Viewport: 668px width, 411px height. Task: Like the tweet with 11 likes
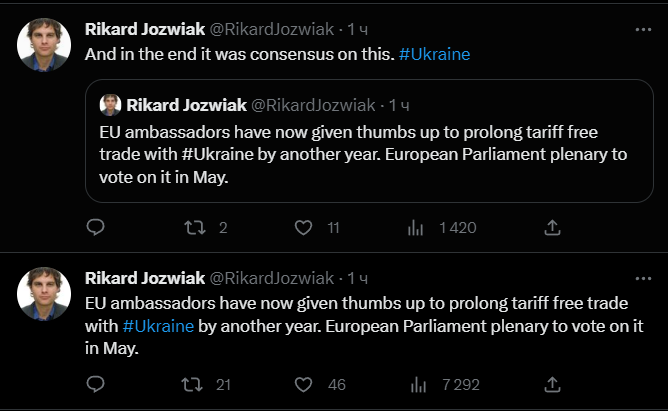[305, 227]
